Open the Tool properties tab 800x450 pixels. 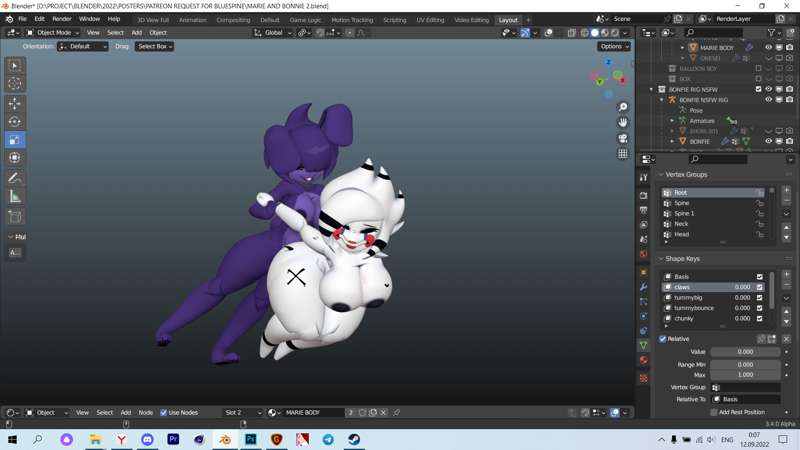643,177
